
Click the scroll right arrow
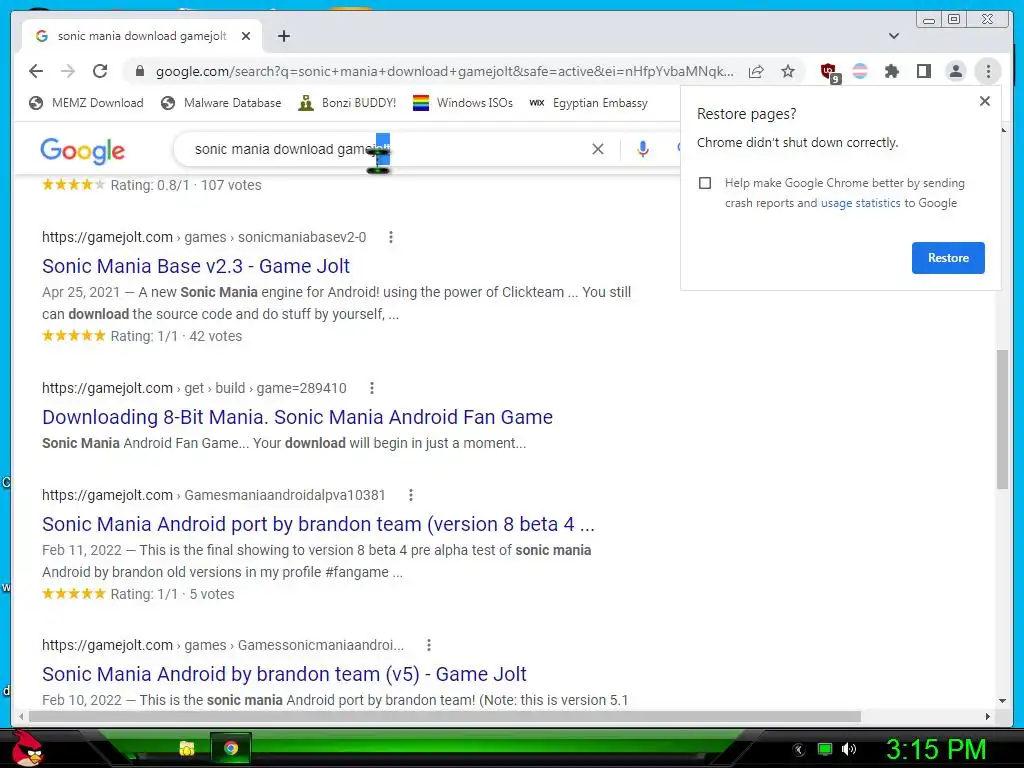click(987, 716)
